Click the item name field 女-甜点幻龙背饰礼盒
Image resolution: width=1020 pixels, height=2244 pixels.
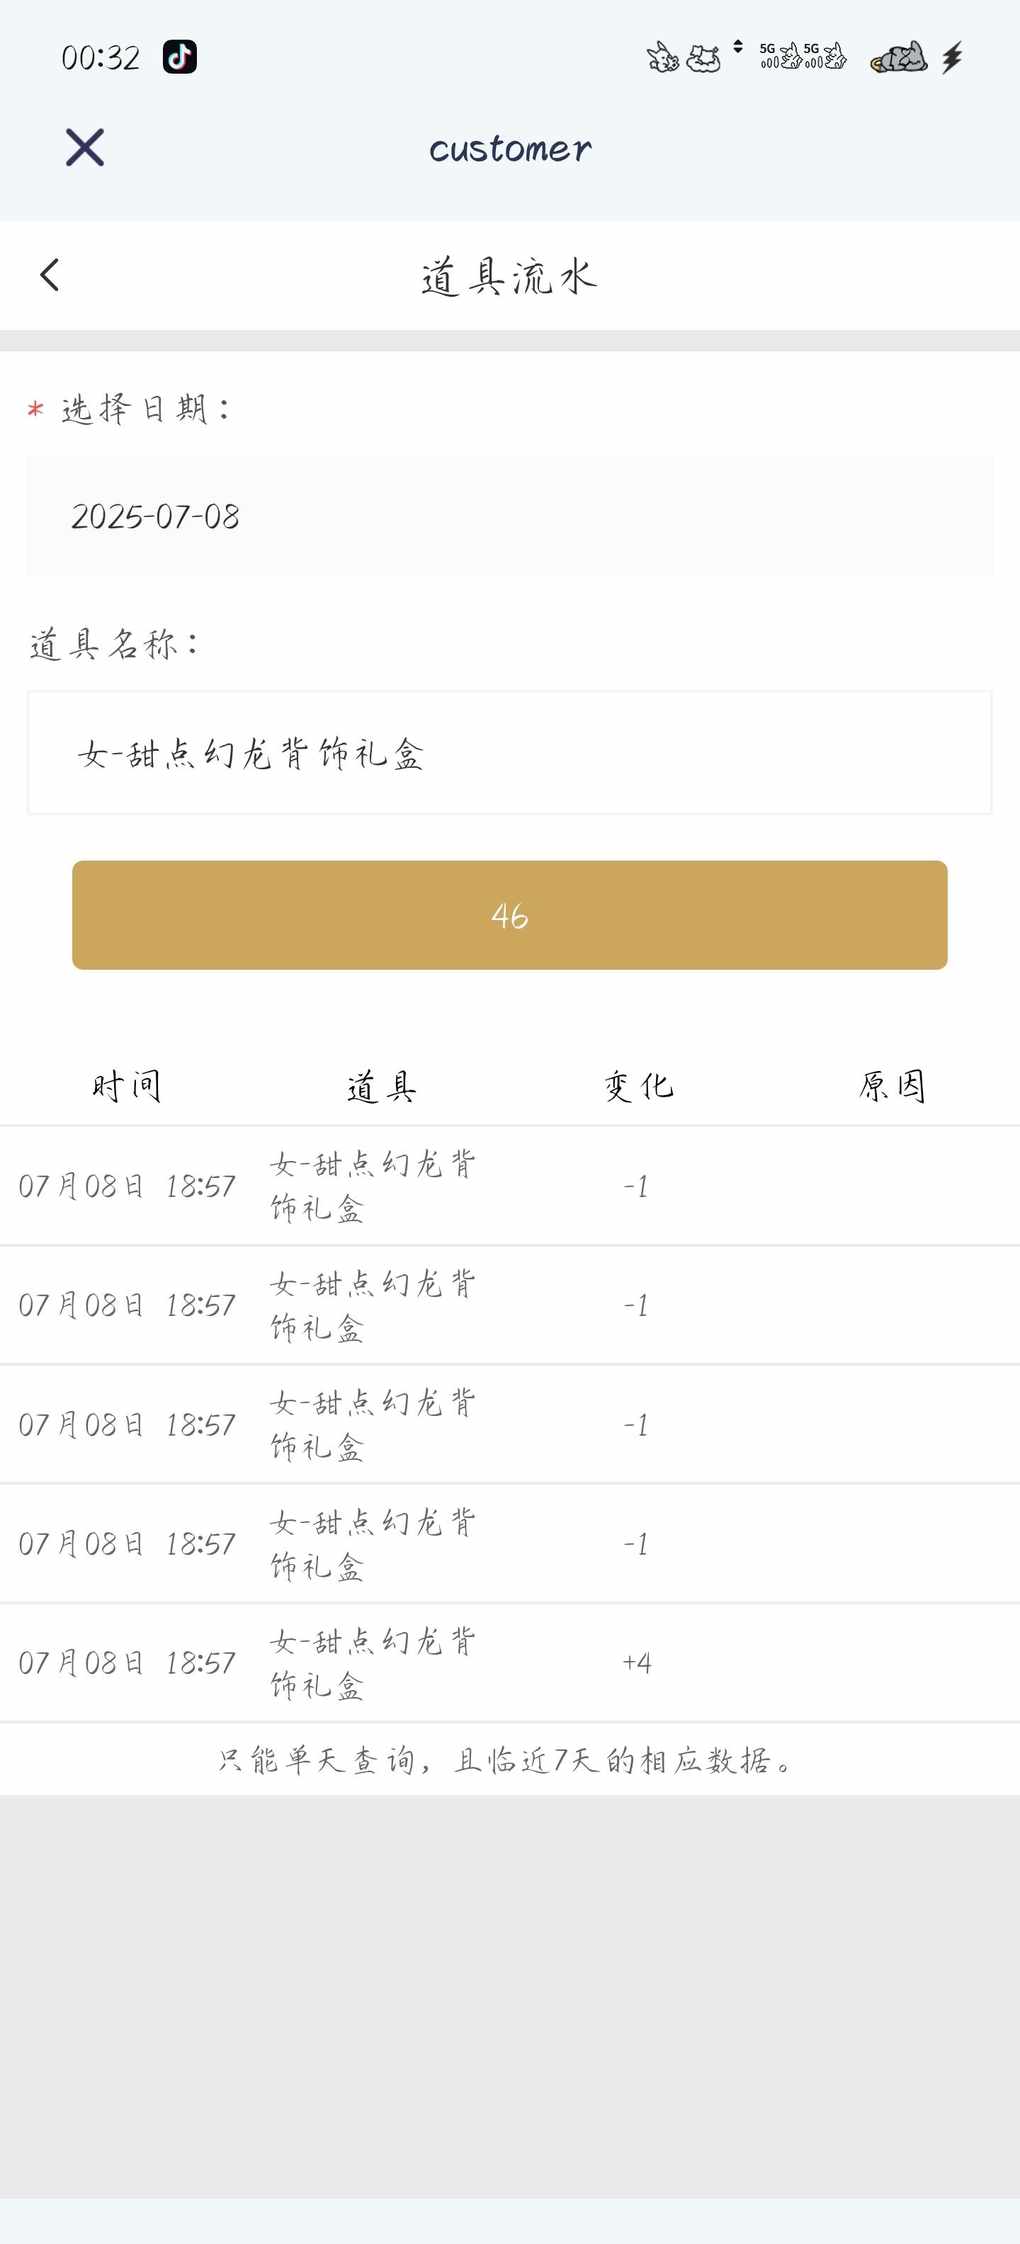pyautogui.click(x=510, y=753)
